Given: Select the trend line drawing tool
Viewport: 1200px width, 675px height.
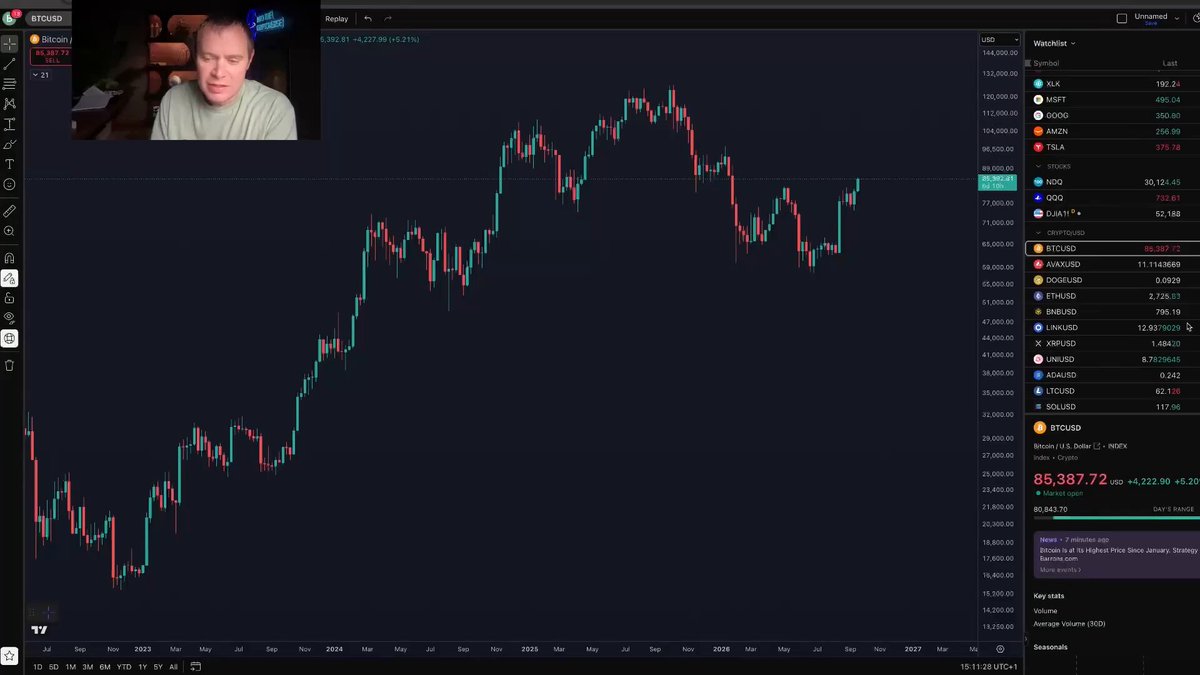Looking at the screenshot, I should click(10, 64).
